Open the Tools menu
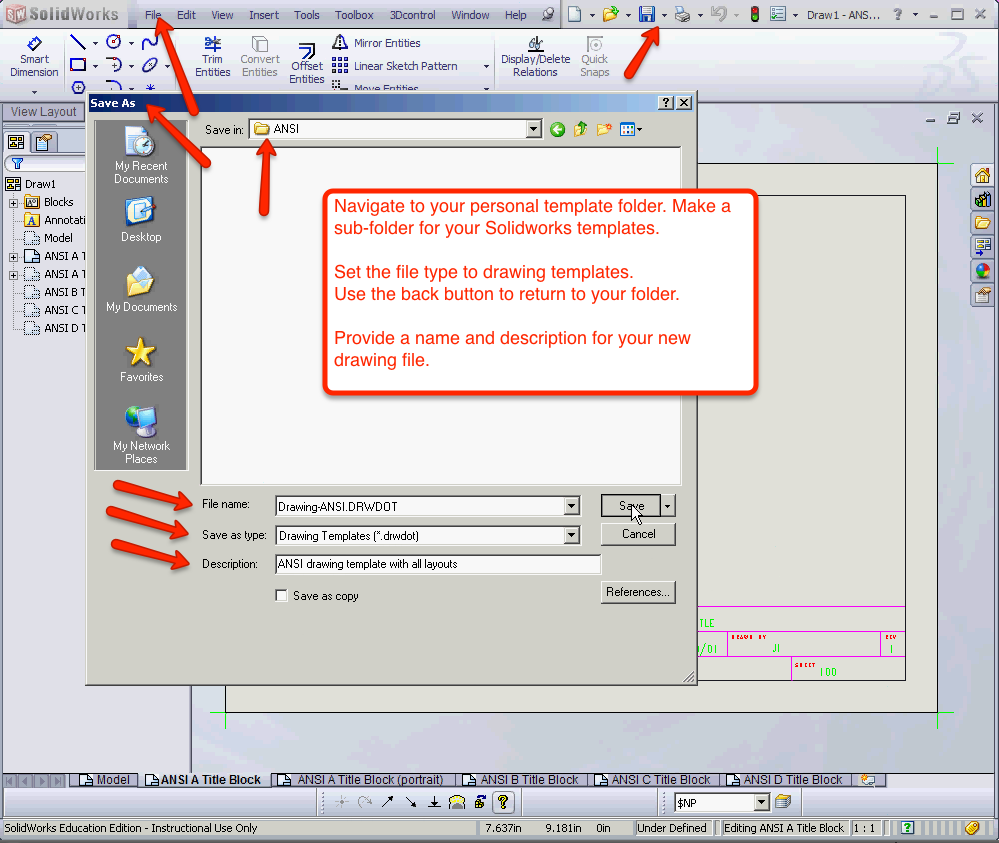The image size is (999, 843). (306, 14)
